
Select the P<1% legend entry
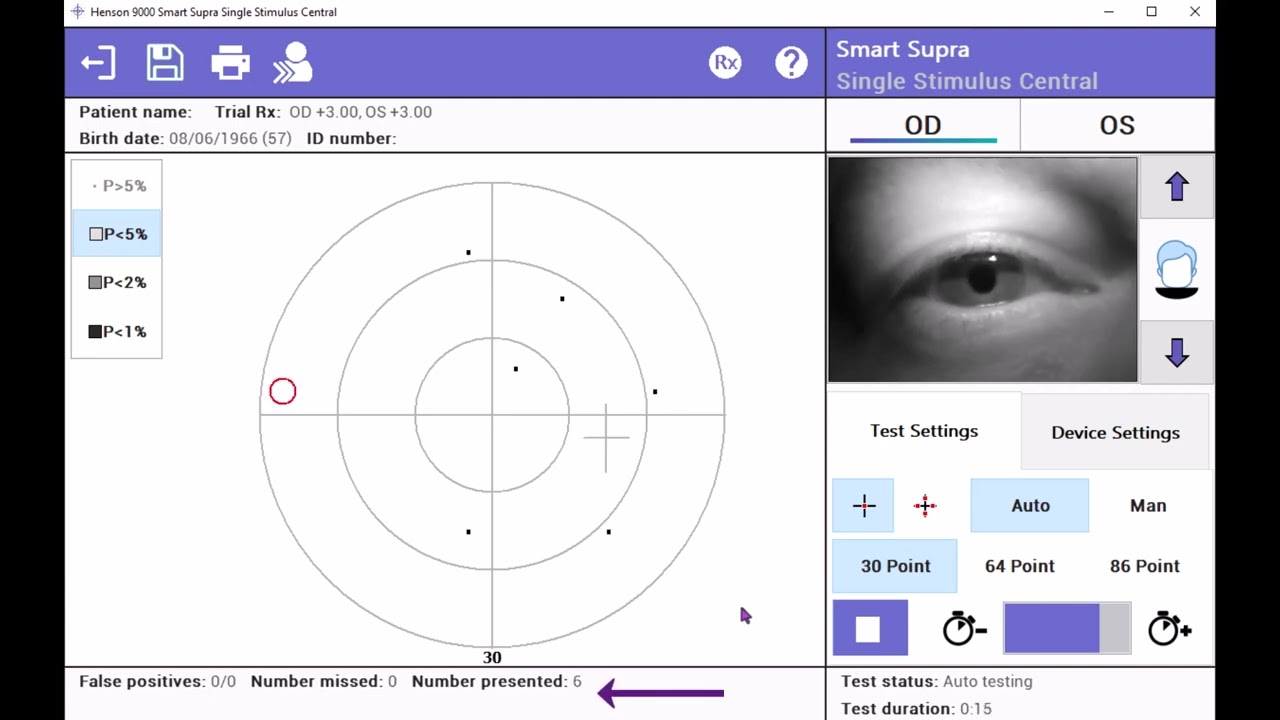point(117,332)
